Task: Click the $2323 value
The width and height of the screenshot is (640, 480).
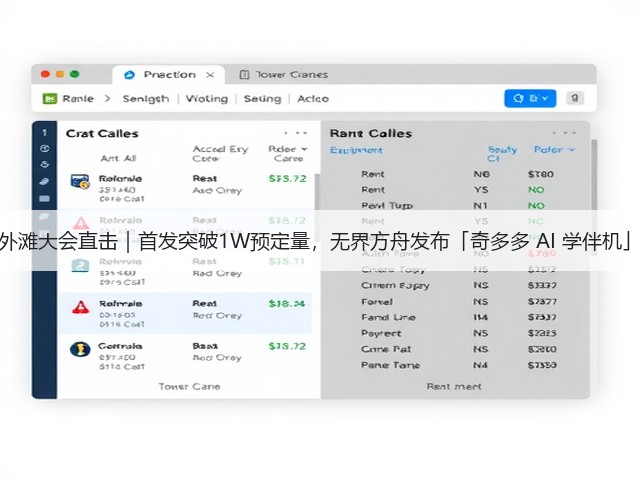Action: point(542,333)
